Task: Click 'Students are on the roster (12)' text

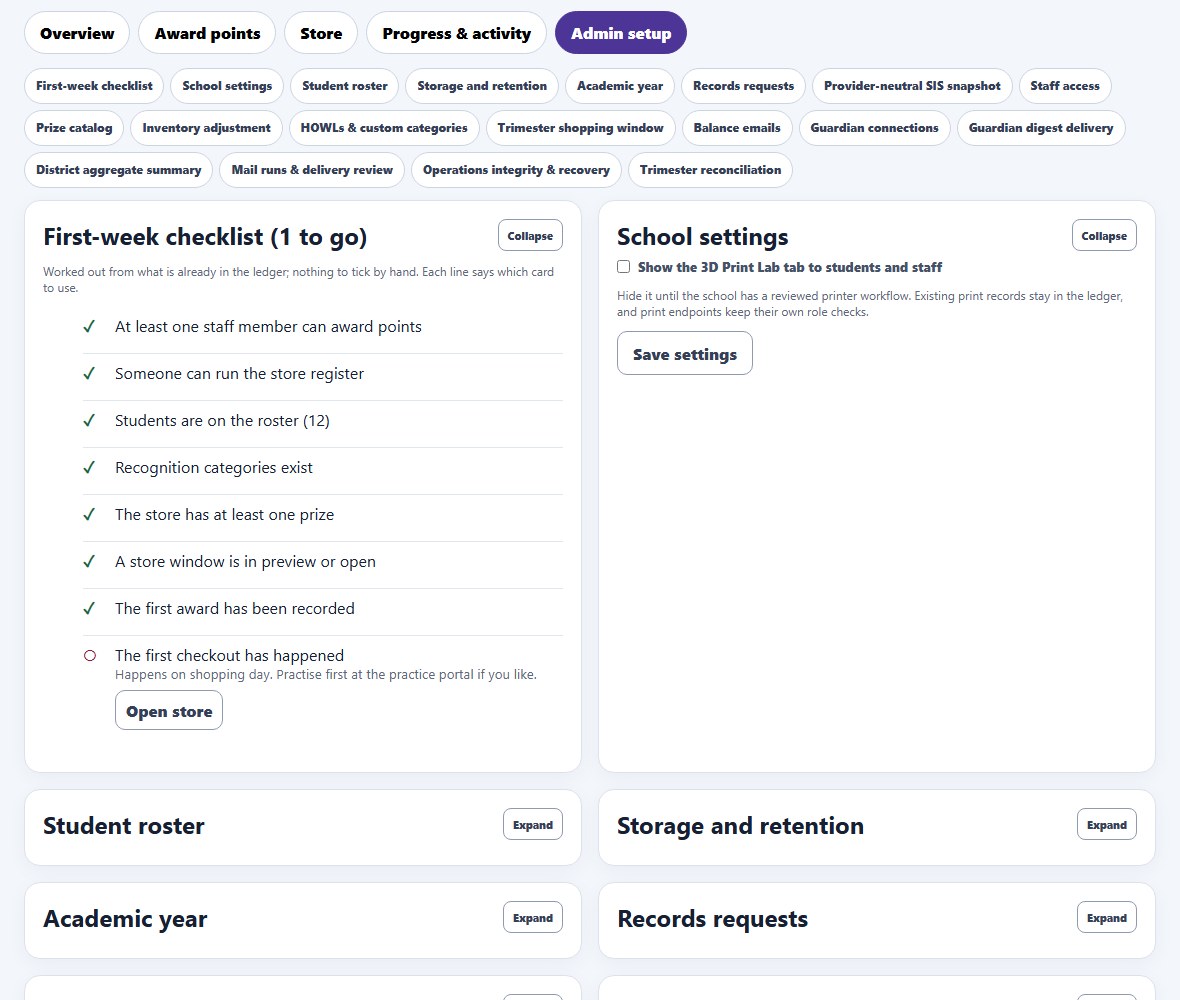Action: point(222,421)
